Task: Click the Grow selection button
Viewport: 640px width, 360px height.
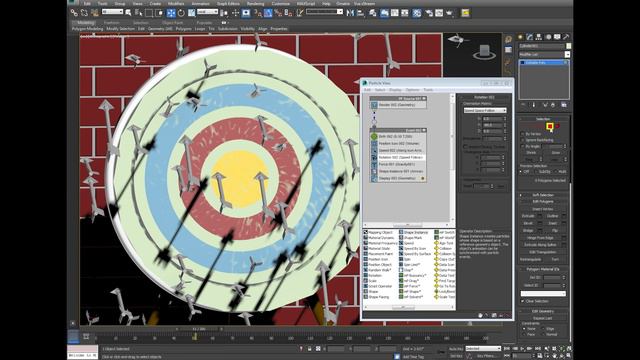Action: 556,153
